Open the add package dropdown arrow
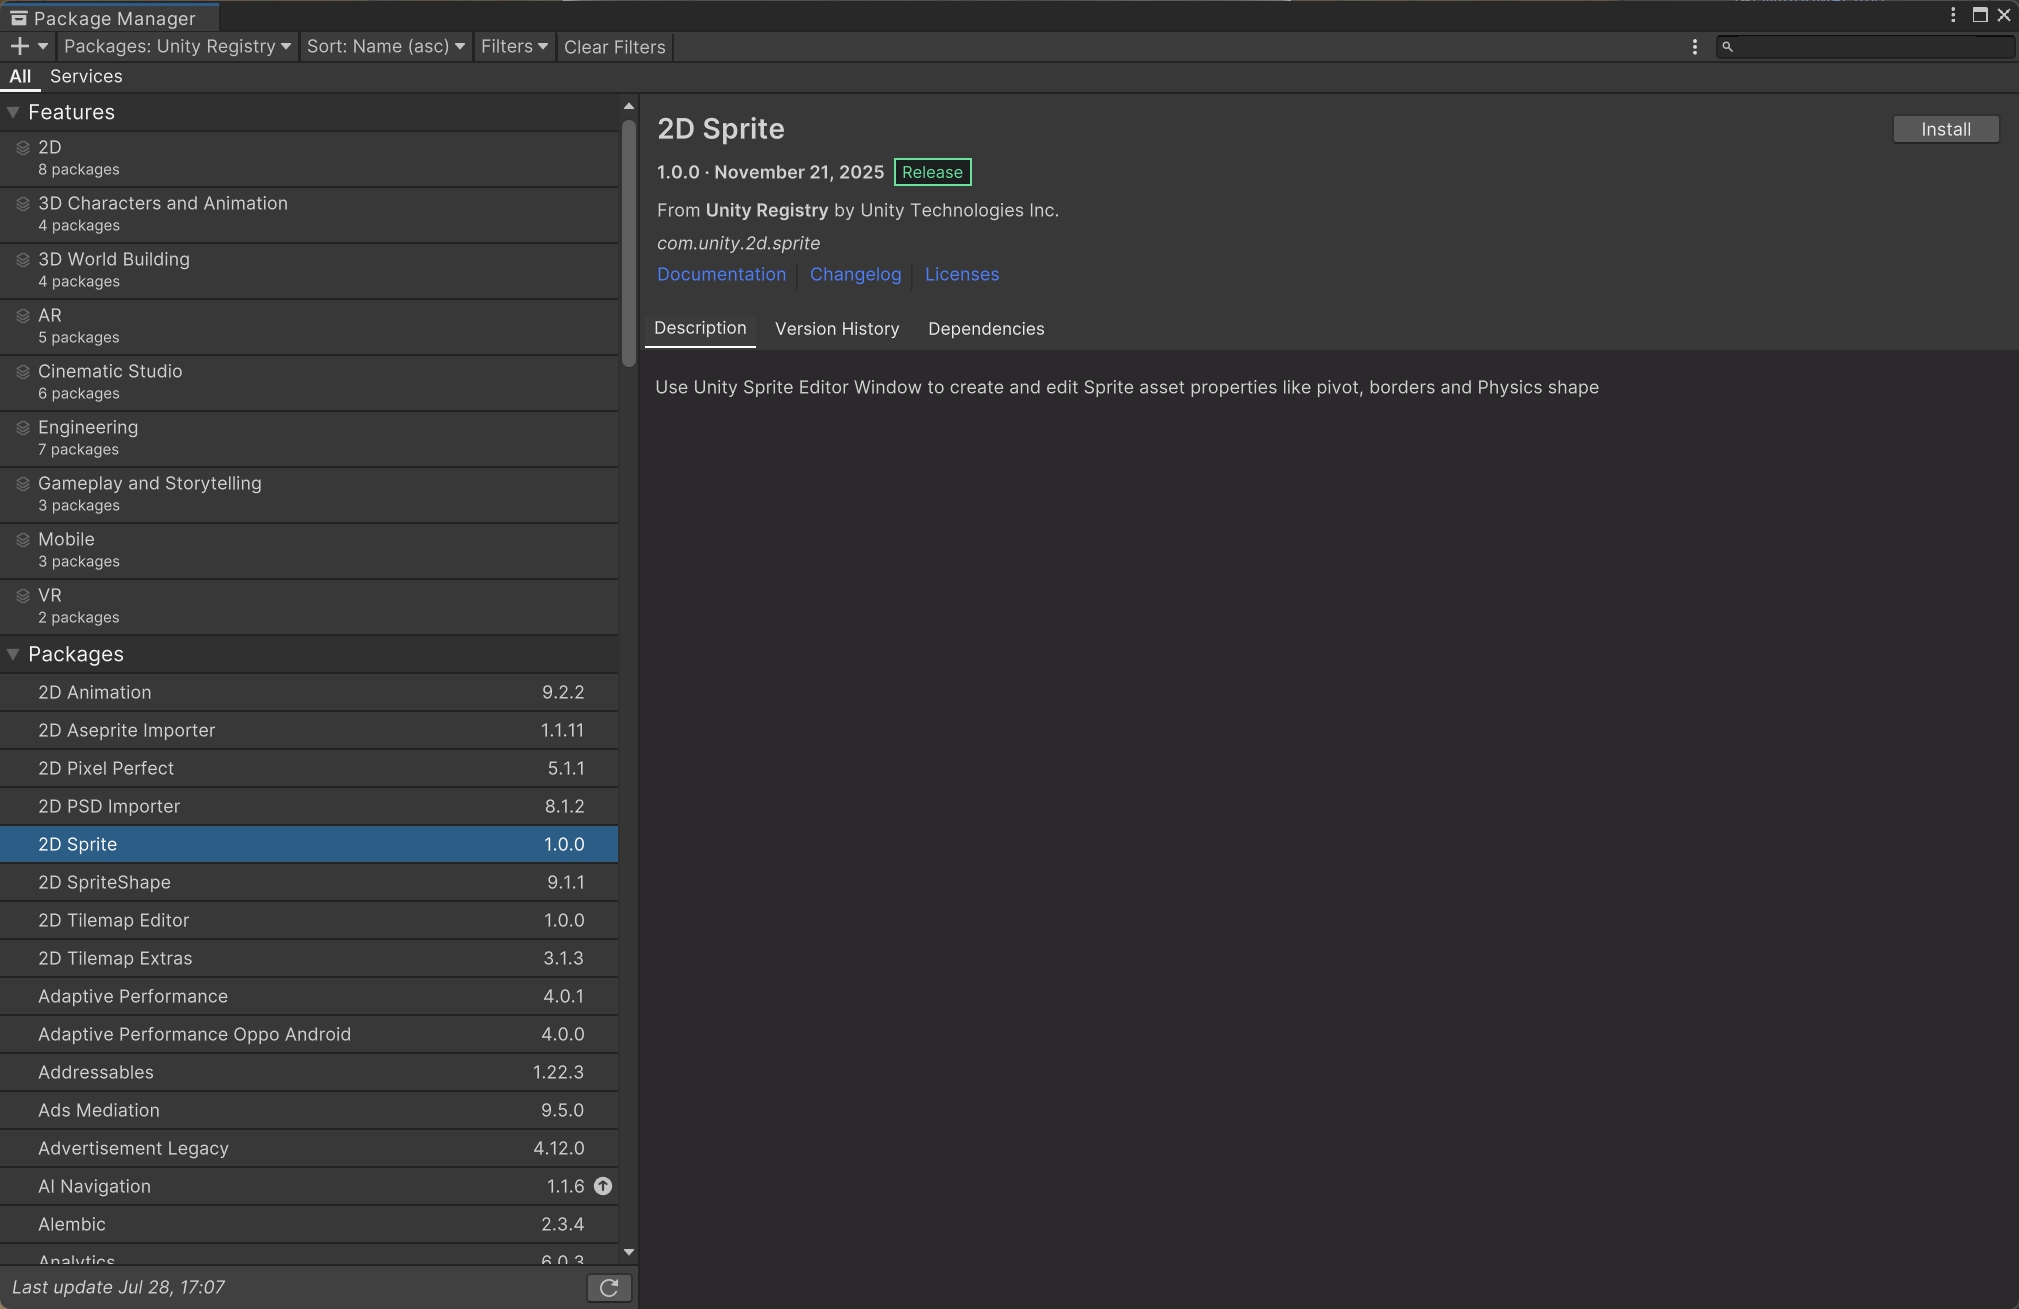The width and height of the screenshot is (2019, 1309). coord(43,46)
